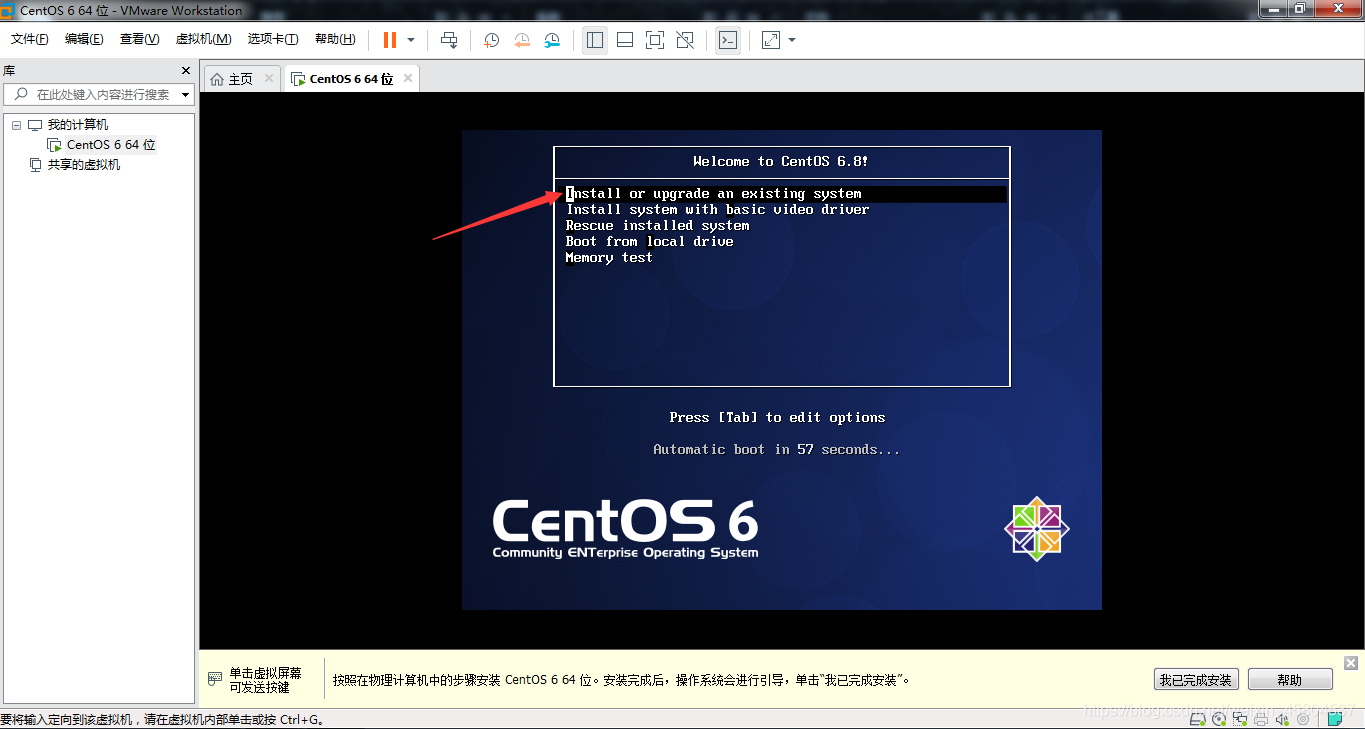
Task: Pause the virtual machine with orange button
Action: pyautogui.click(x=389, y=40)
